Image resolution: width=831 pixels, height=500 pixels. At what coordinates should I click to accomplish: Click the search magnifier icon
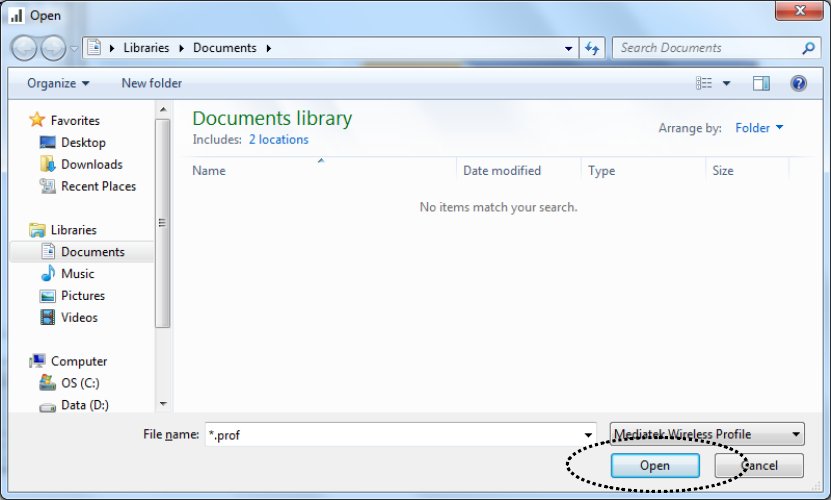tap(808, 48)
